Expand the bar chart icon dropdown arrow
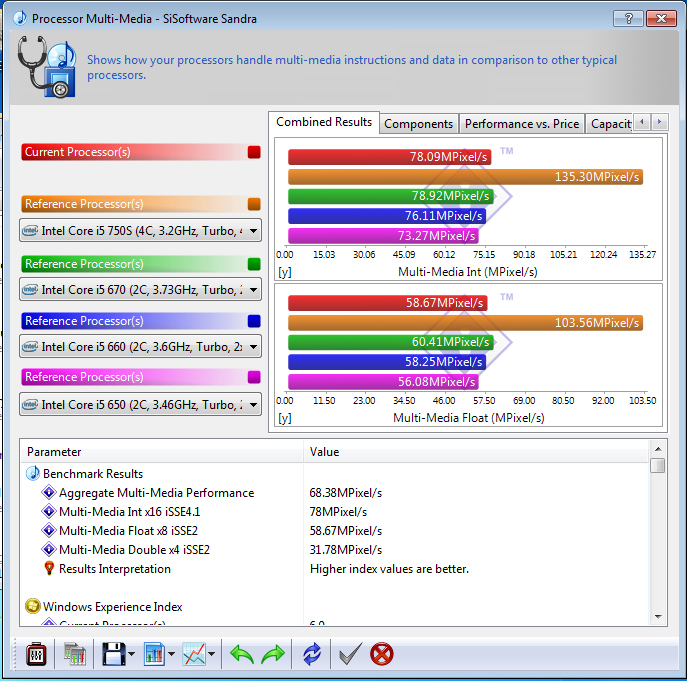This screenshot has width=687, height=681. pos(171,654)
